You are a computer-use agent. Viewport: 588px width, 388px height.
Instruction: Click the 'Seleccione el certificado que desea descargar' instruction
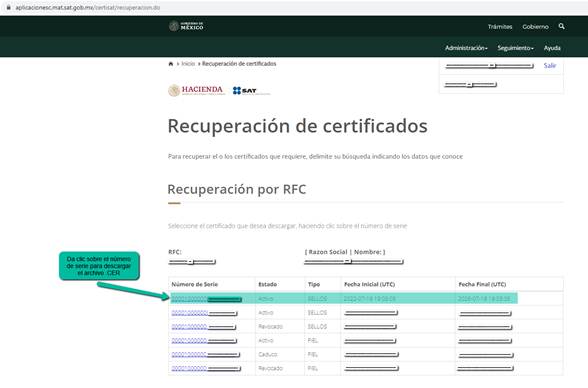click(288, 226)
